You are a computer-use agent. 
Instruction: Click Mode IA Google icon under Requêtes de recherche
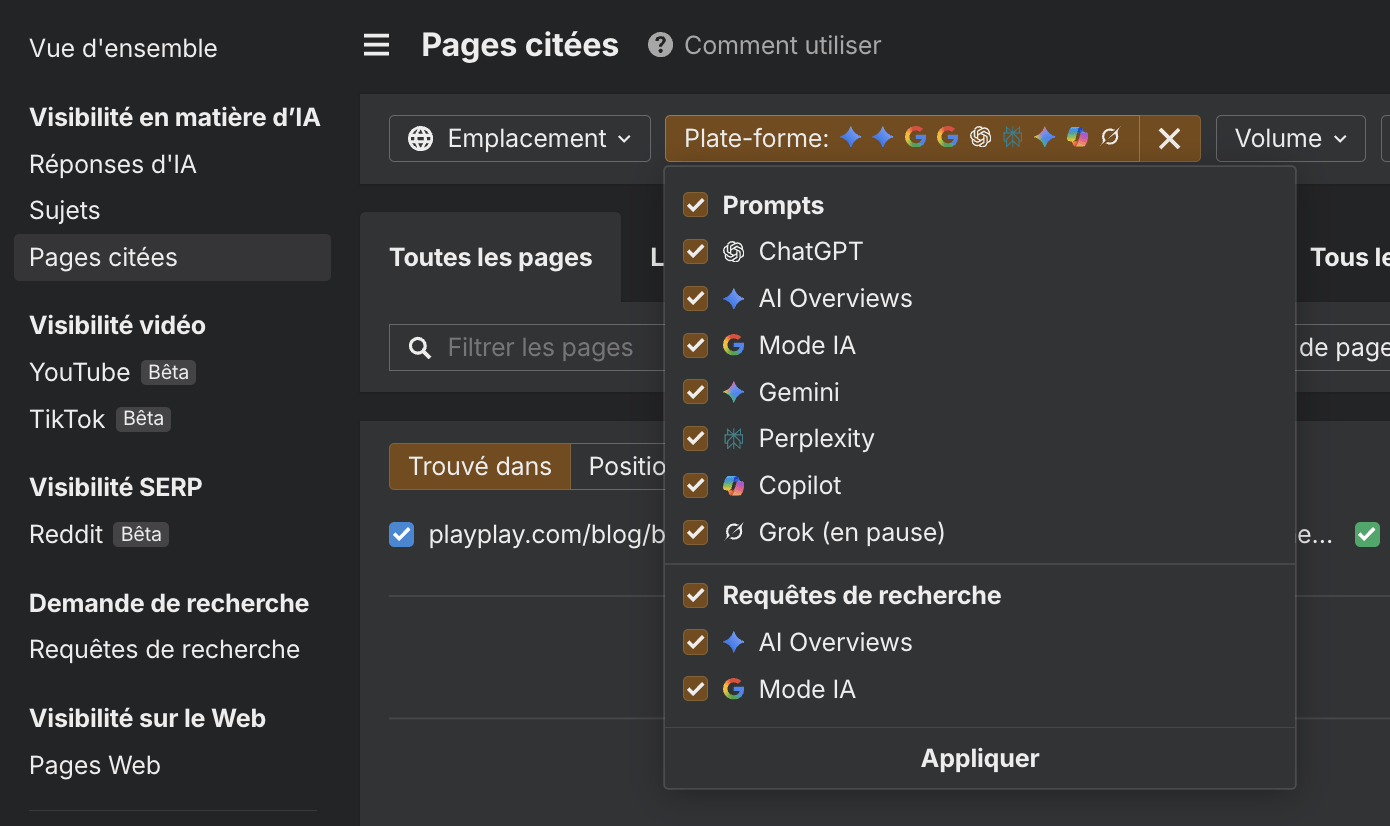coord(734,689)
